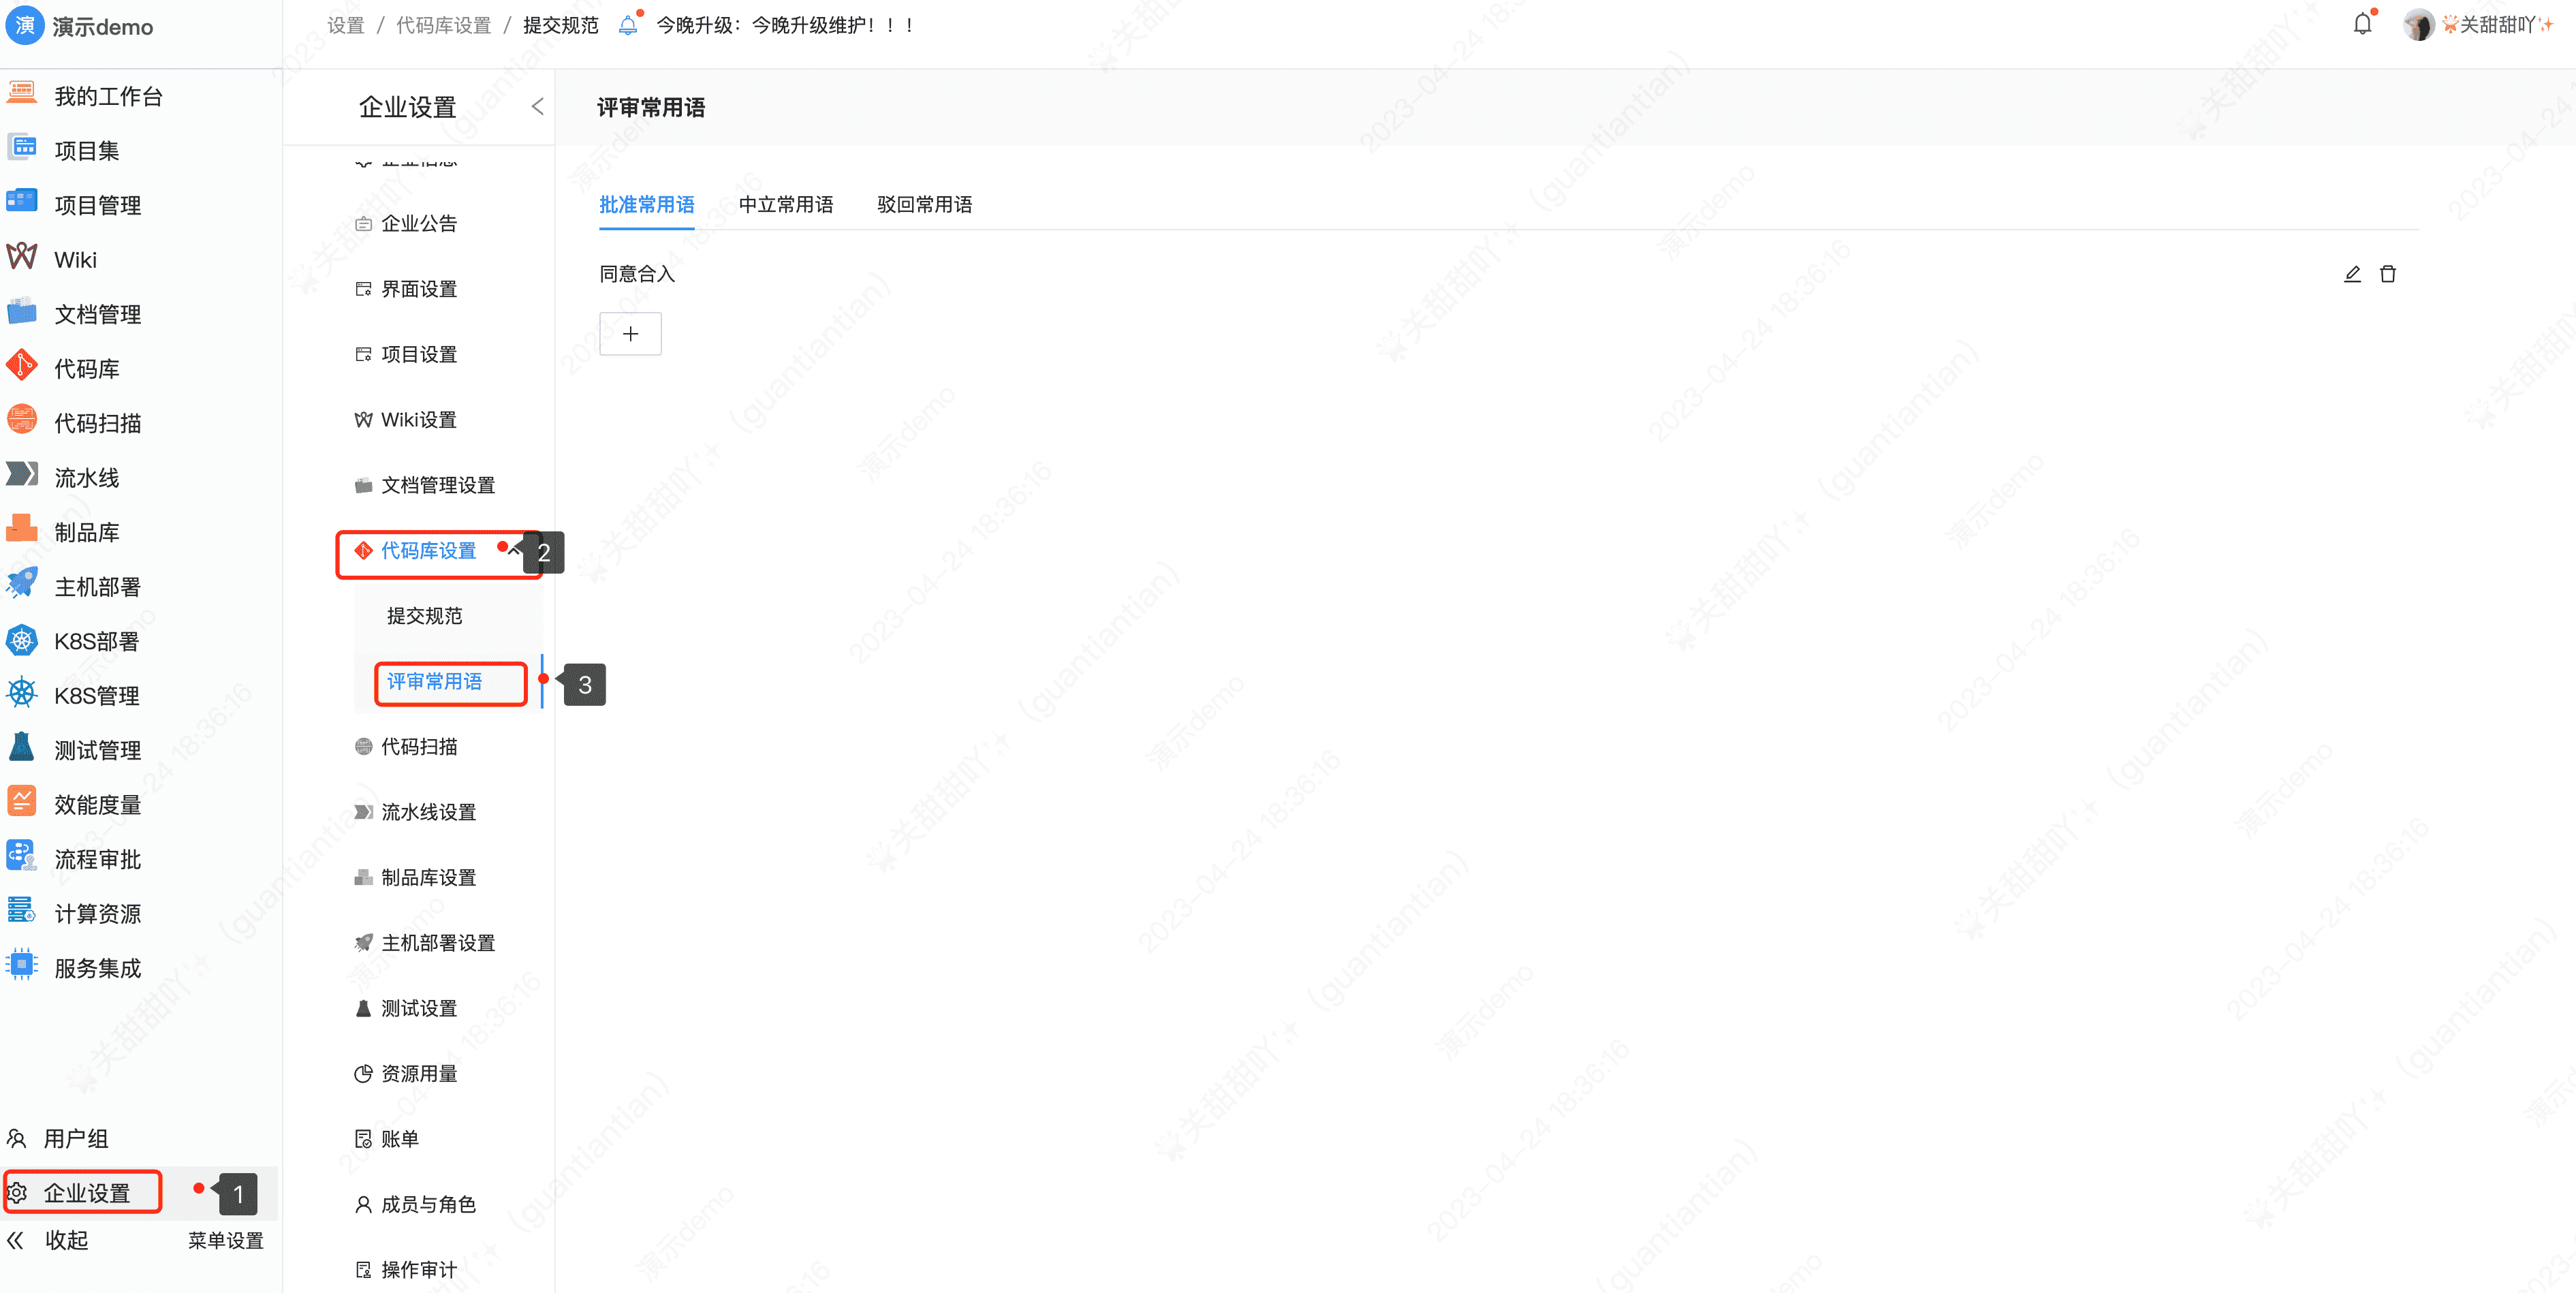This screenshot has width=2576, height=1293.
Task: Click the 菜单设置 link
Action: pyautogui.click(x=226, y=1241)
